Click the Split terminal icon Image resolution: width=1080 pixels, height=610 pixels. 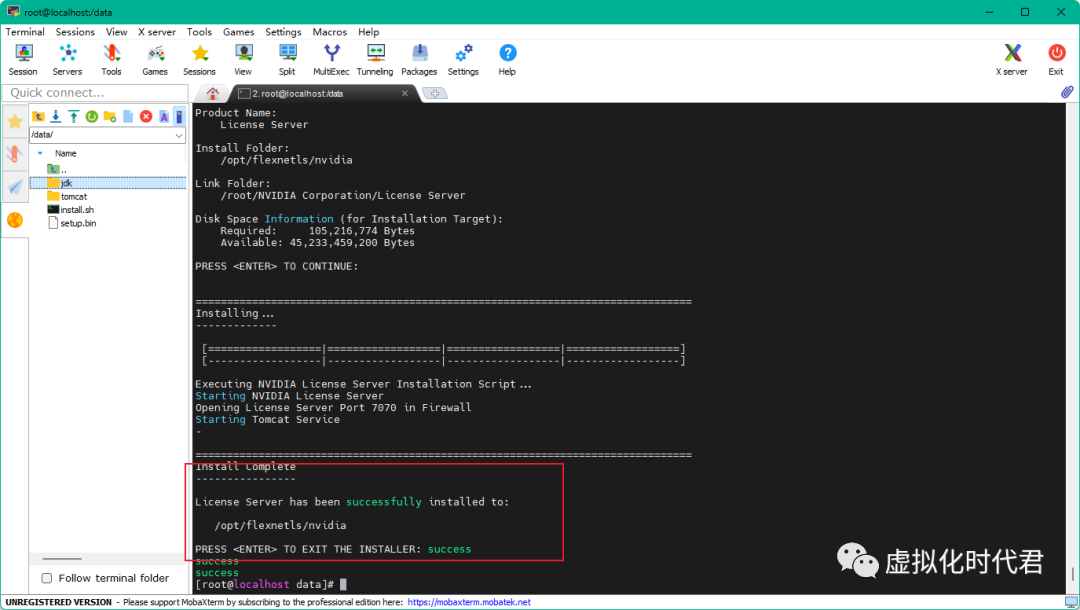(287, 59)
